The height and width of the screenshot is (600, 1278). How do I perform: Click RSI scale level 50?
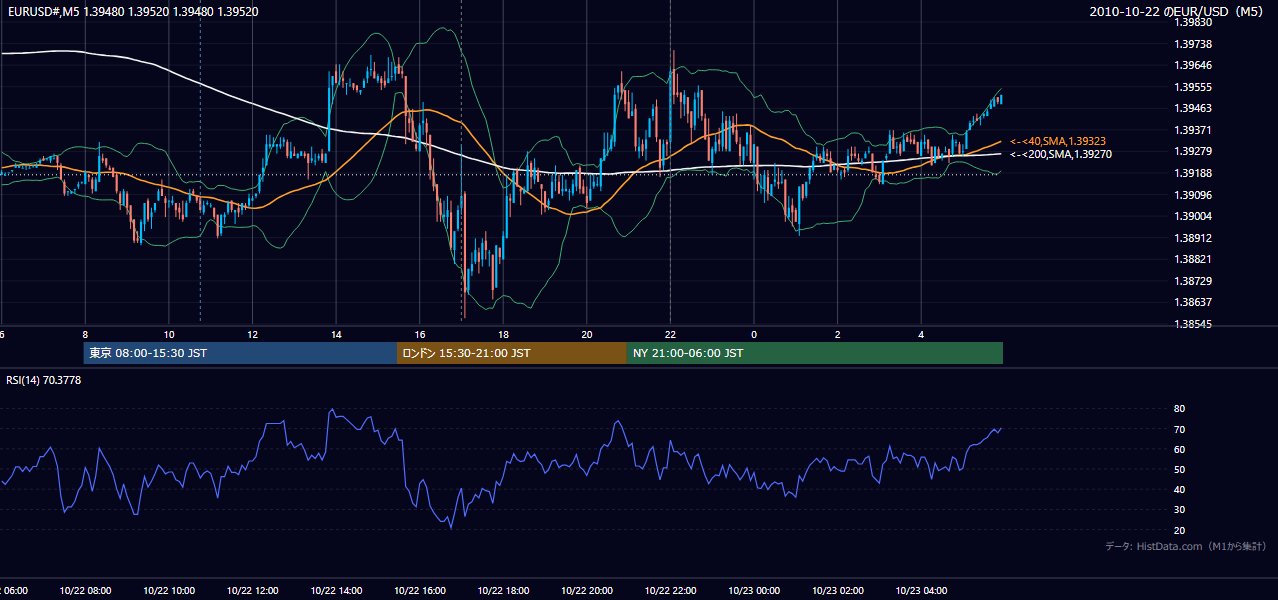pyautogui.click(x=1179, y=469)
